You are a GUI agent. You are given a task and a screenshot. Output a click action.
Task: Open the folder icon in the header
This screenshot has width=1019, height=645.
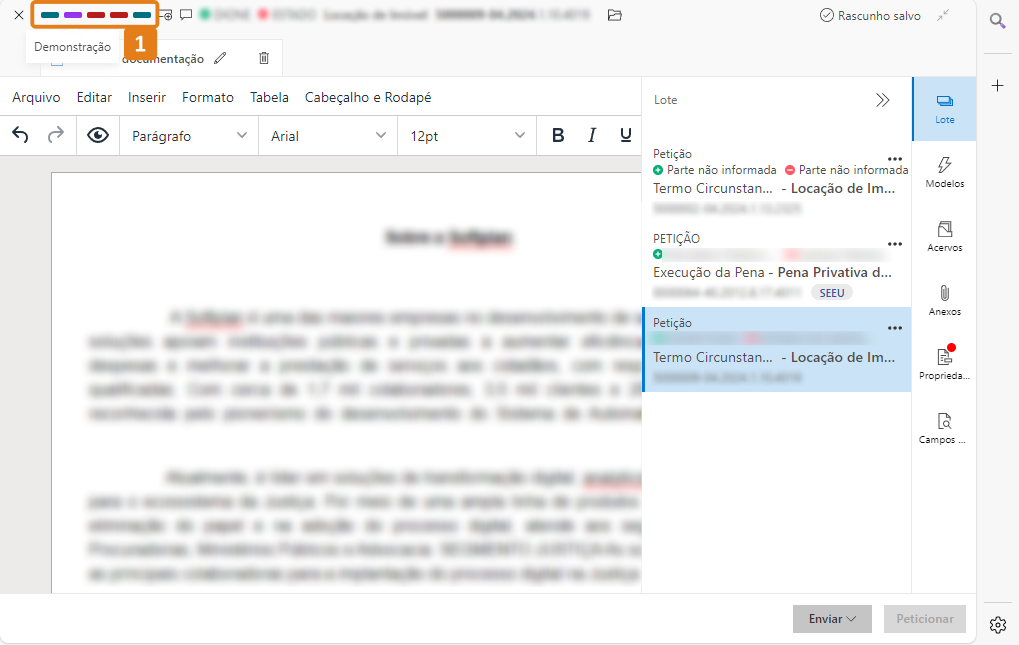(x=615, y=15)
